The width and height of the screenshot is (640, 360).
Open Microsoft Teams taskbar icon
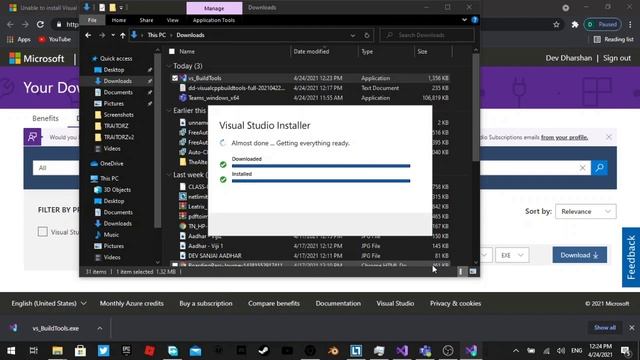coord(425,351)
